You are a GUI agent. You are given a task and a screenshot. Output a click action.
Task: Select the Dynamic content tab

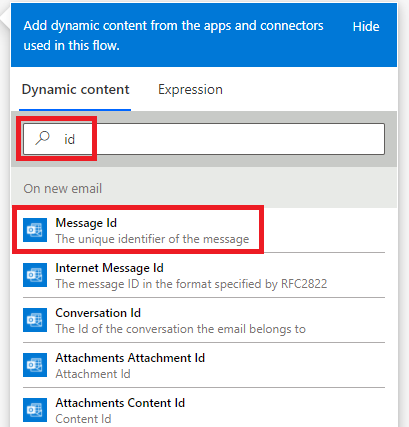(75, 90)
